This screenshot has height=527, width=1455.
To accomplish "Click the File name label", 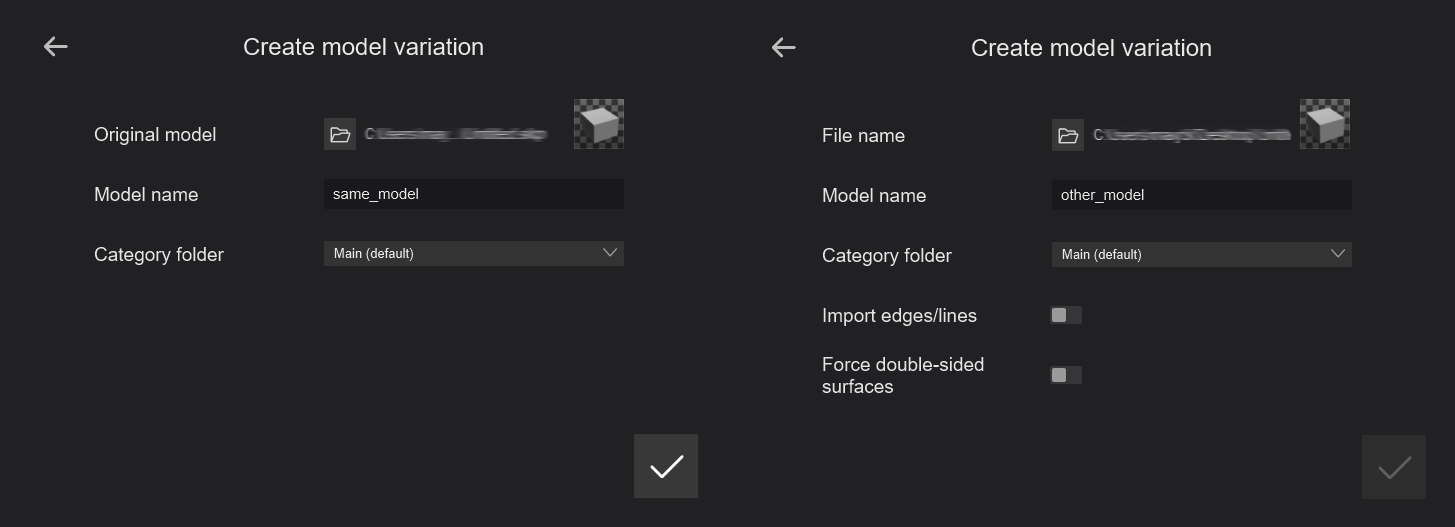I will tap(863, 136).
